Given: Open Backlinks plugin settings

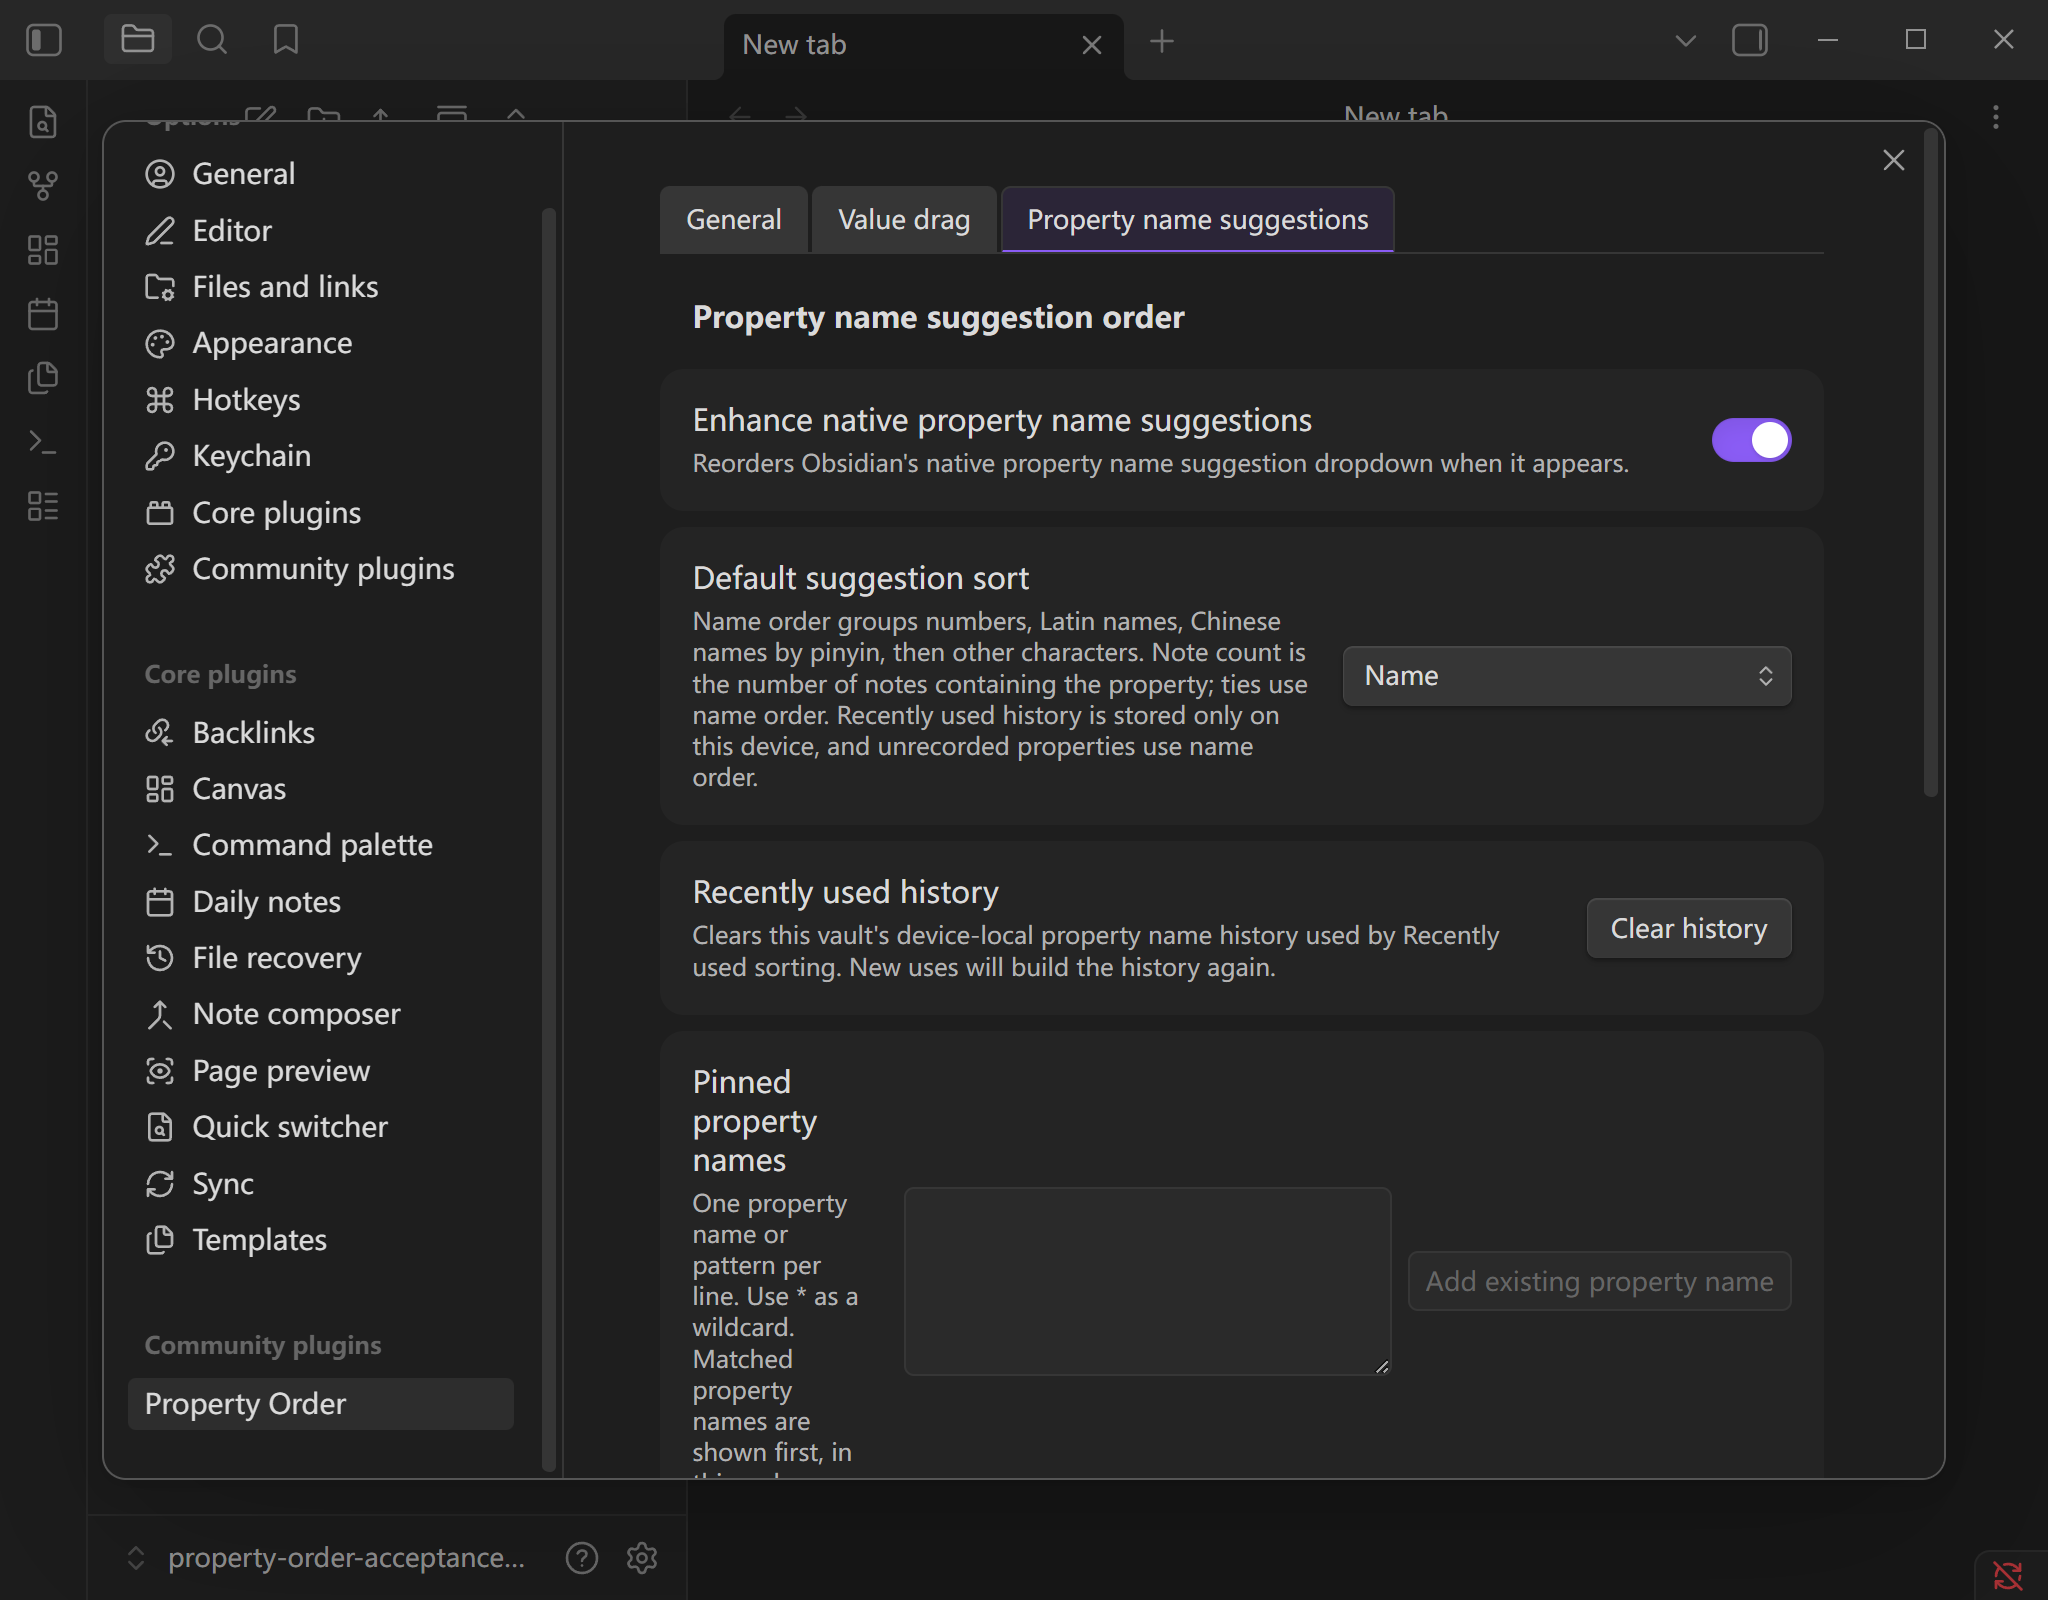Looking at the screenshot, I should click(321, 733).
